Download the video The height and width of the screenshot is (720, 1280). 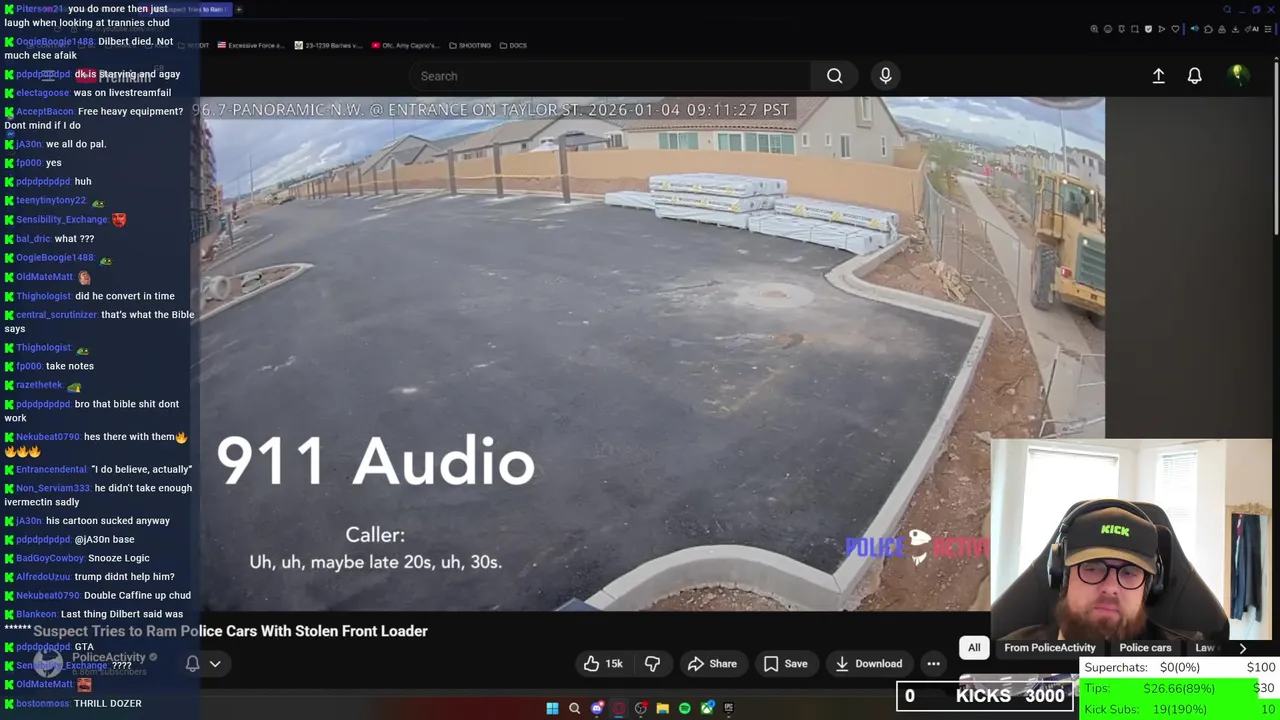[x=868, y=664]
